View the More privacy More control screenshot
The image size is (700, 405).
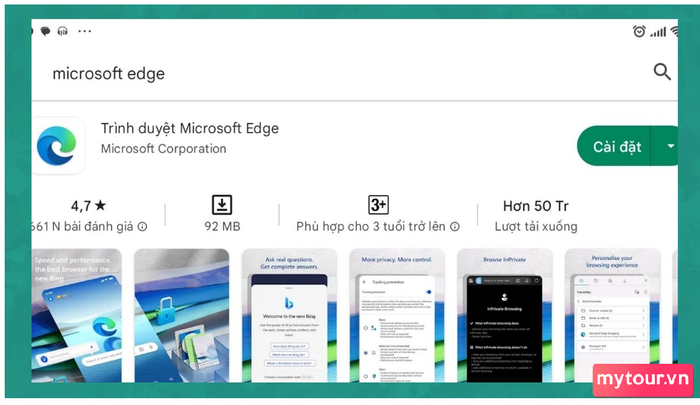[397, 315]
